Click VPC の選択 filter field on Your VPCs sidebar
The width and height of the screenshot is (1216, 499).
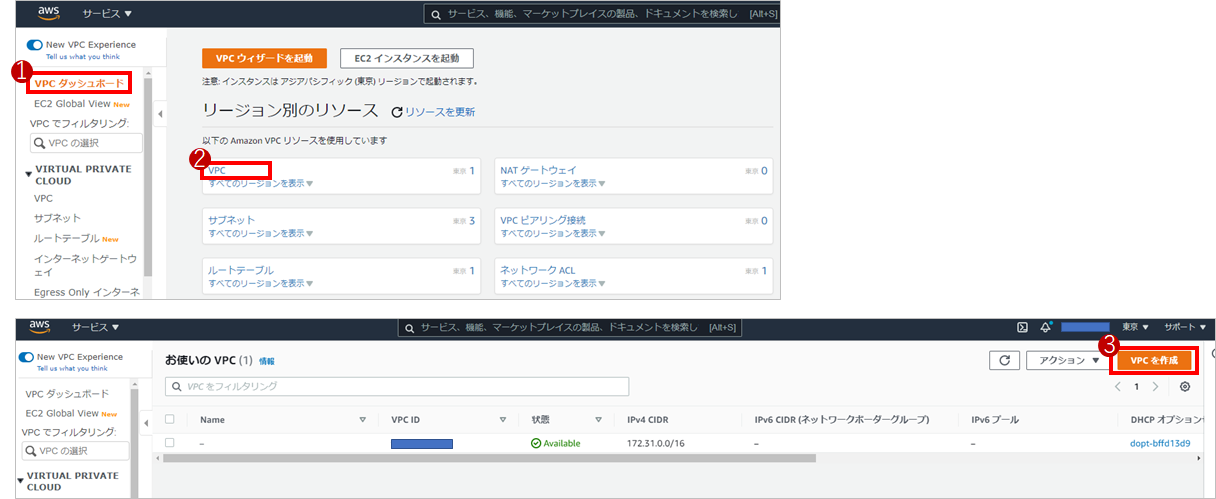pyautogui.click(x=73, y=451)
